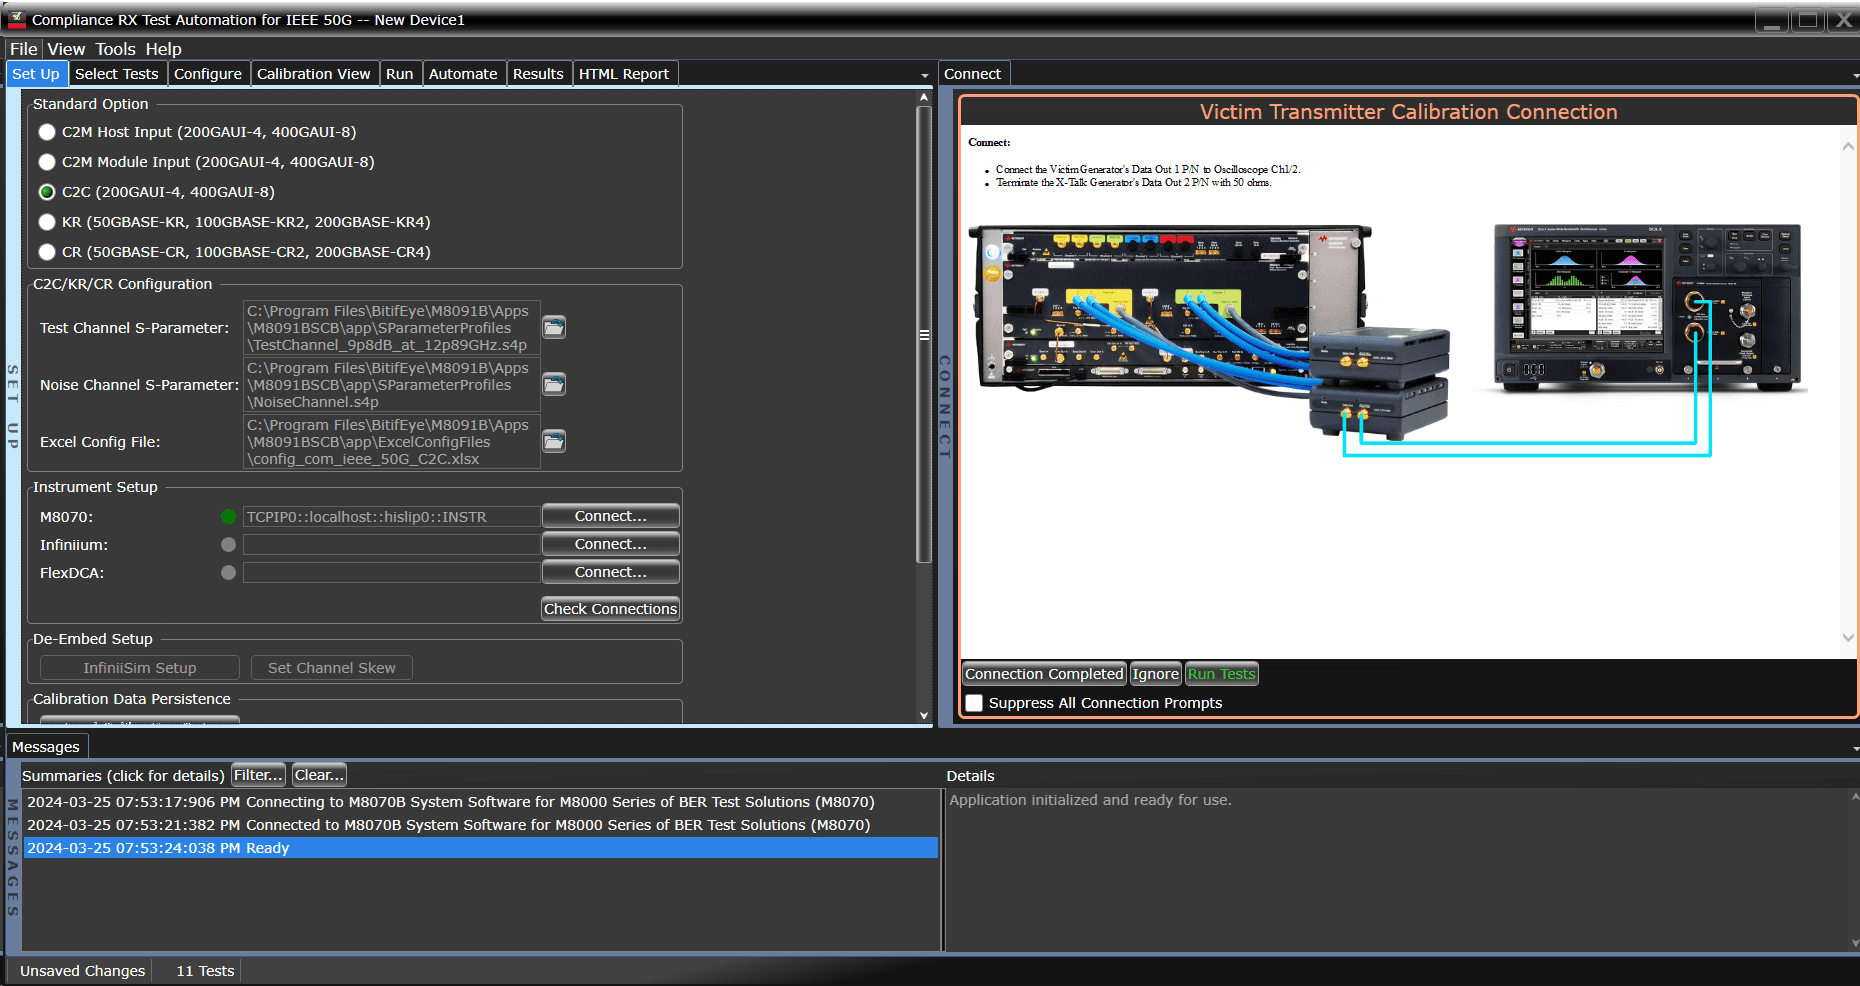The height and width of the screenshot is (986, 1860).
Task: Expand the Connect tab overflow chevron
Action: (x=1852, y=75)
